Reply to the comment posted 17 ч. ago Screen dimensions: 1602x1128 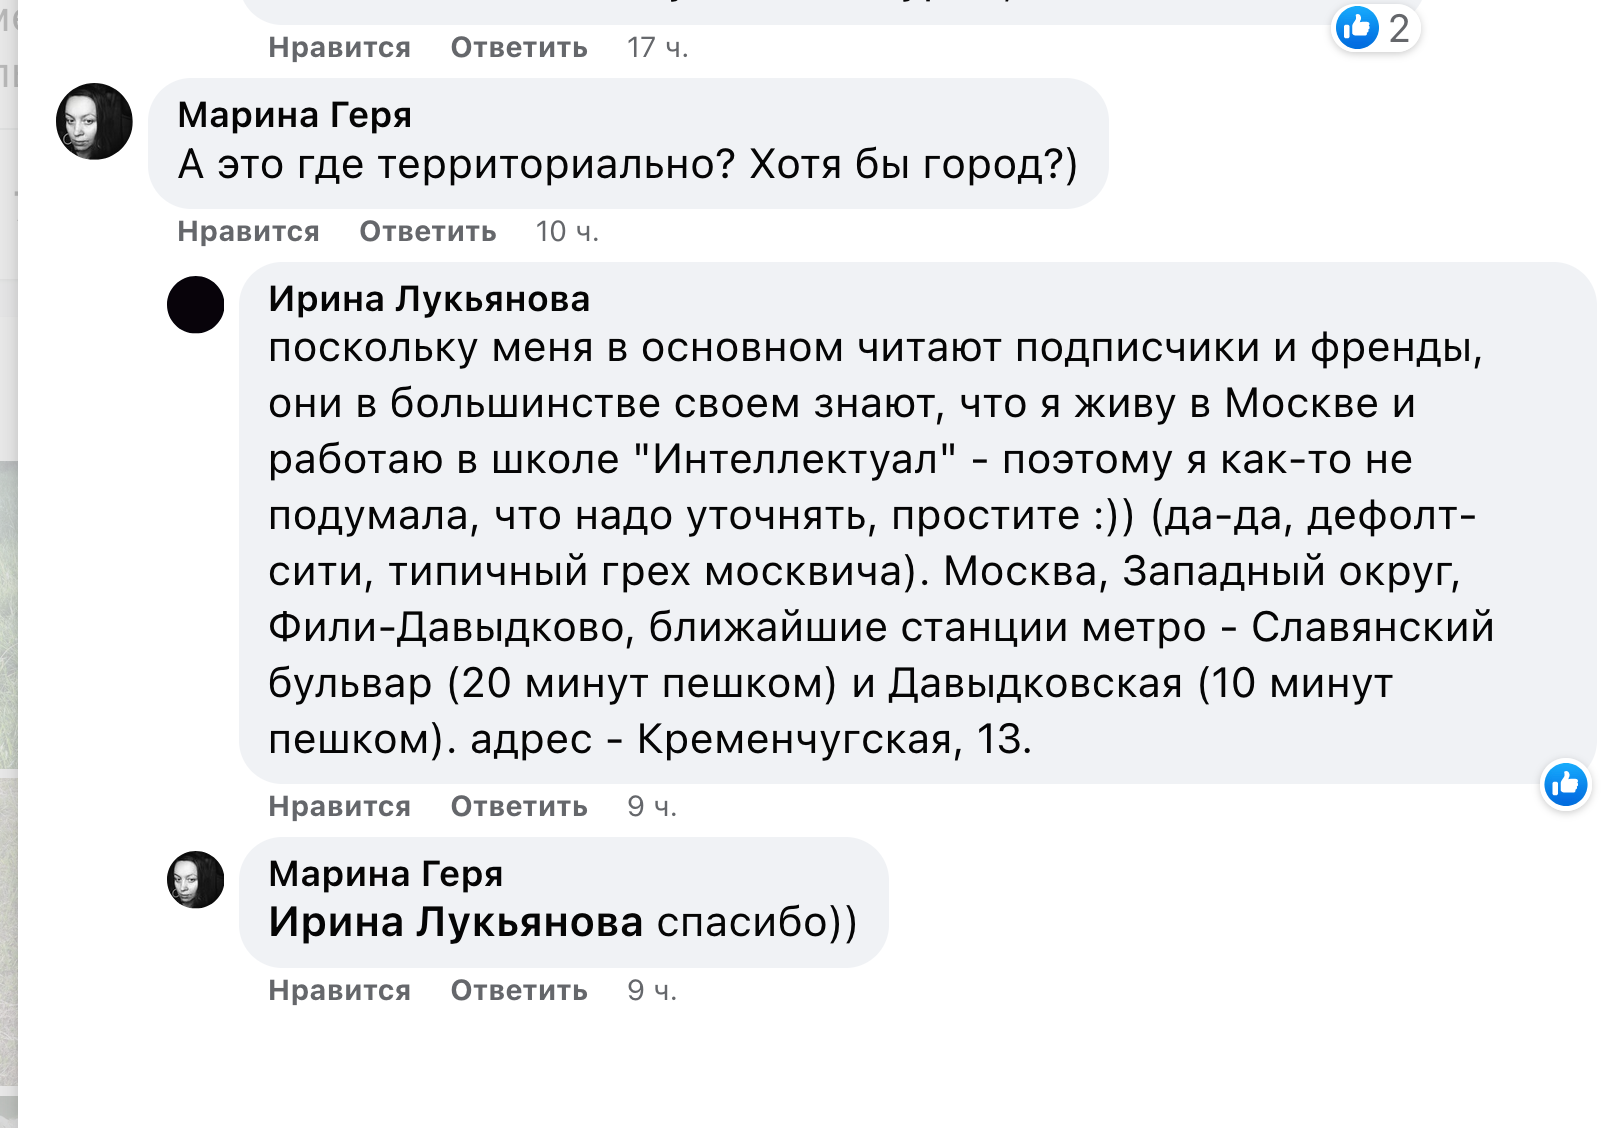(x=518, y=47)
